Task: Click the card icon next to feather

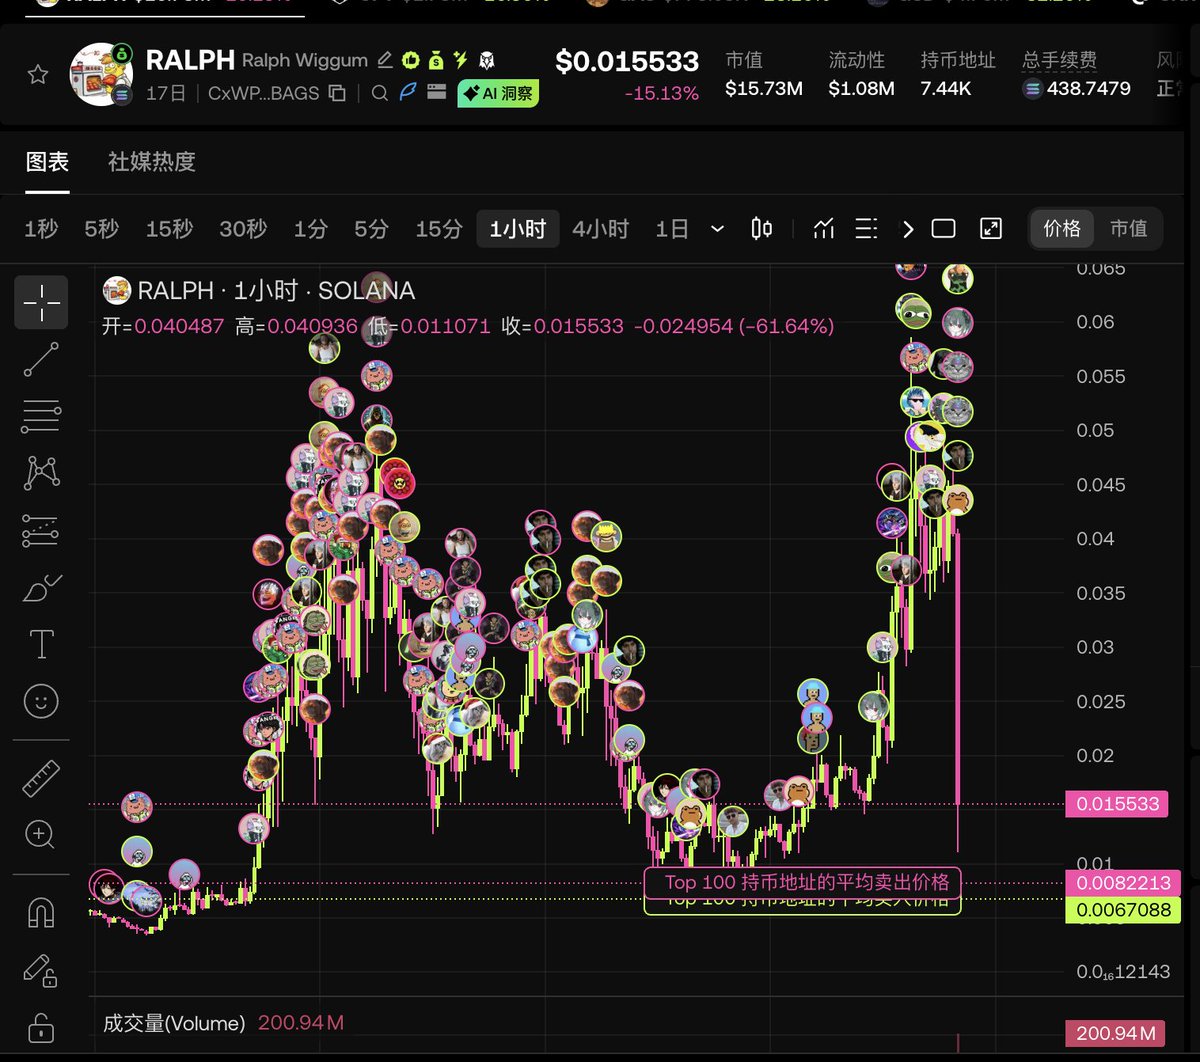Action: (x=436, y=93)
